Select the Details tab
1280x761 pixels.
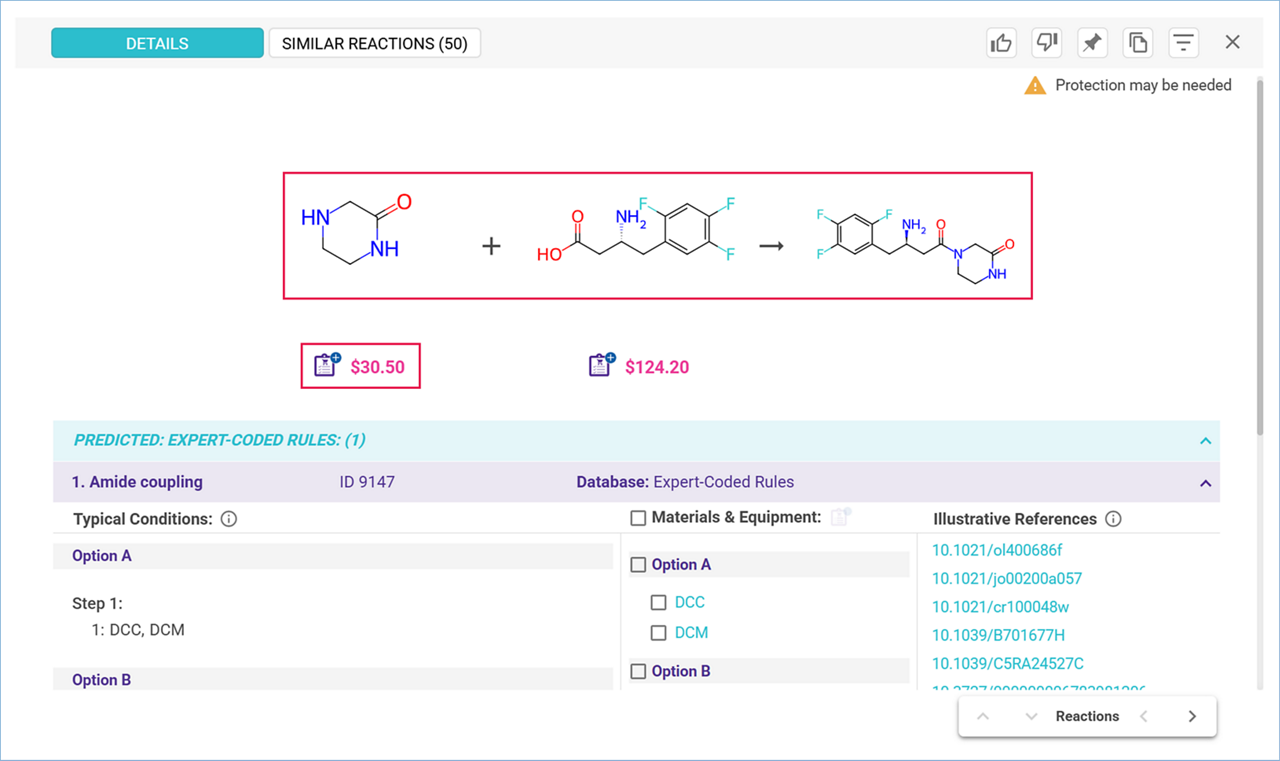[157, 43]
